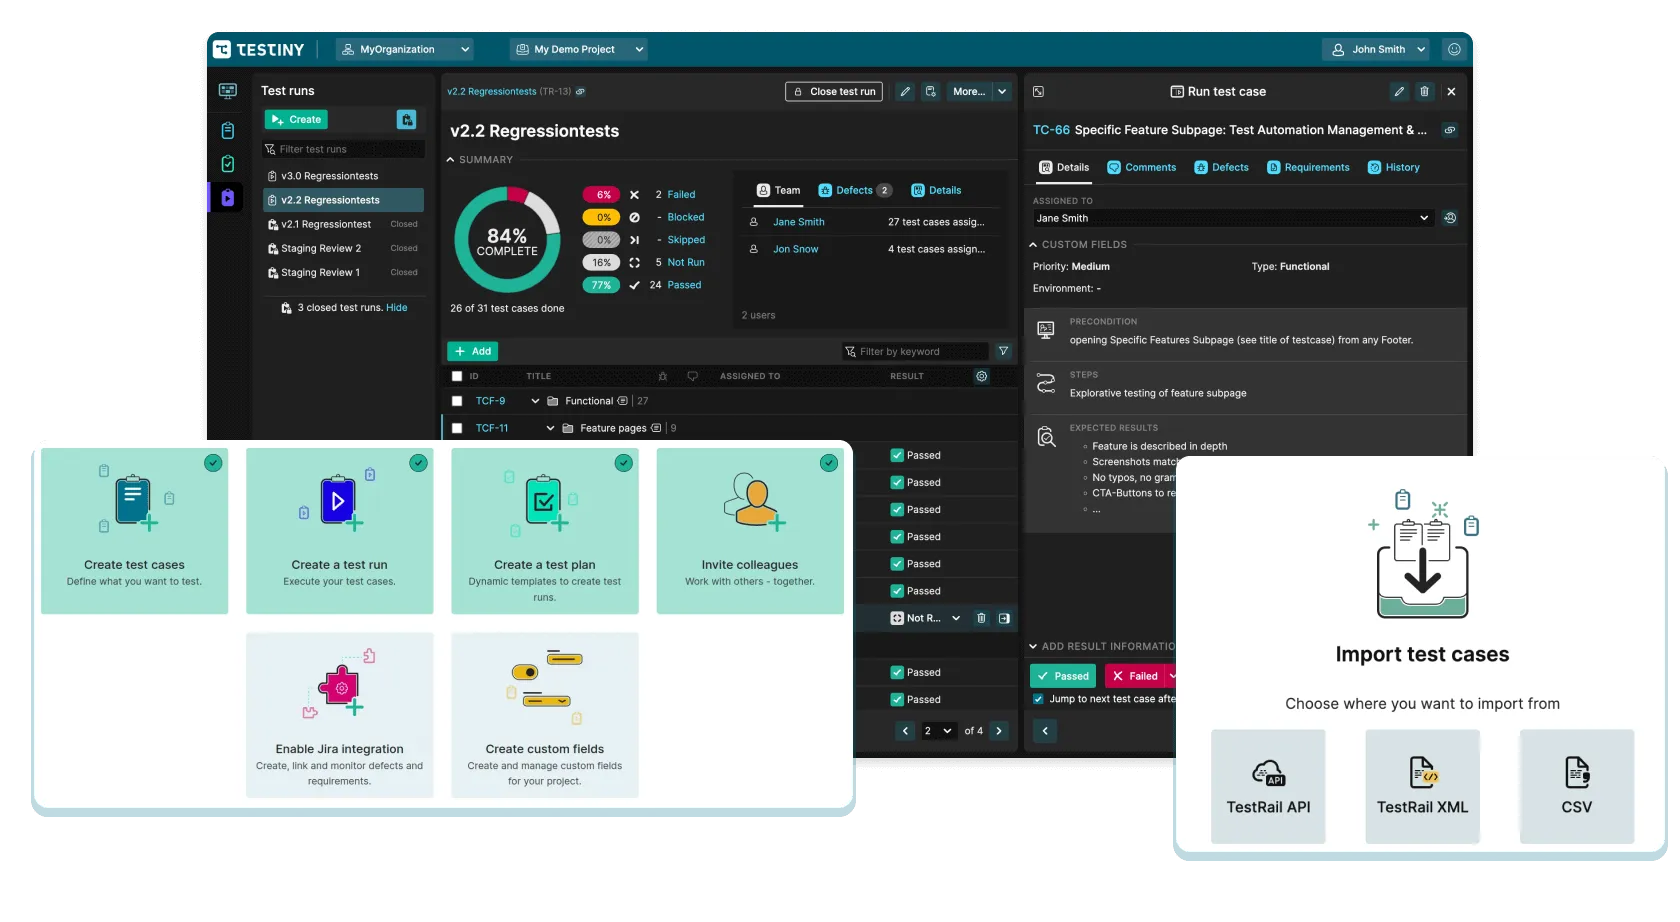Click the green Create button

[296, 119]
